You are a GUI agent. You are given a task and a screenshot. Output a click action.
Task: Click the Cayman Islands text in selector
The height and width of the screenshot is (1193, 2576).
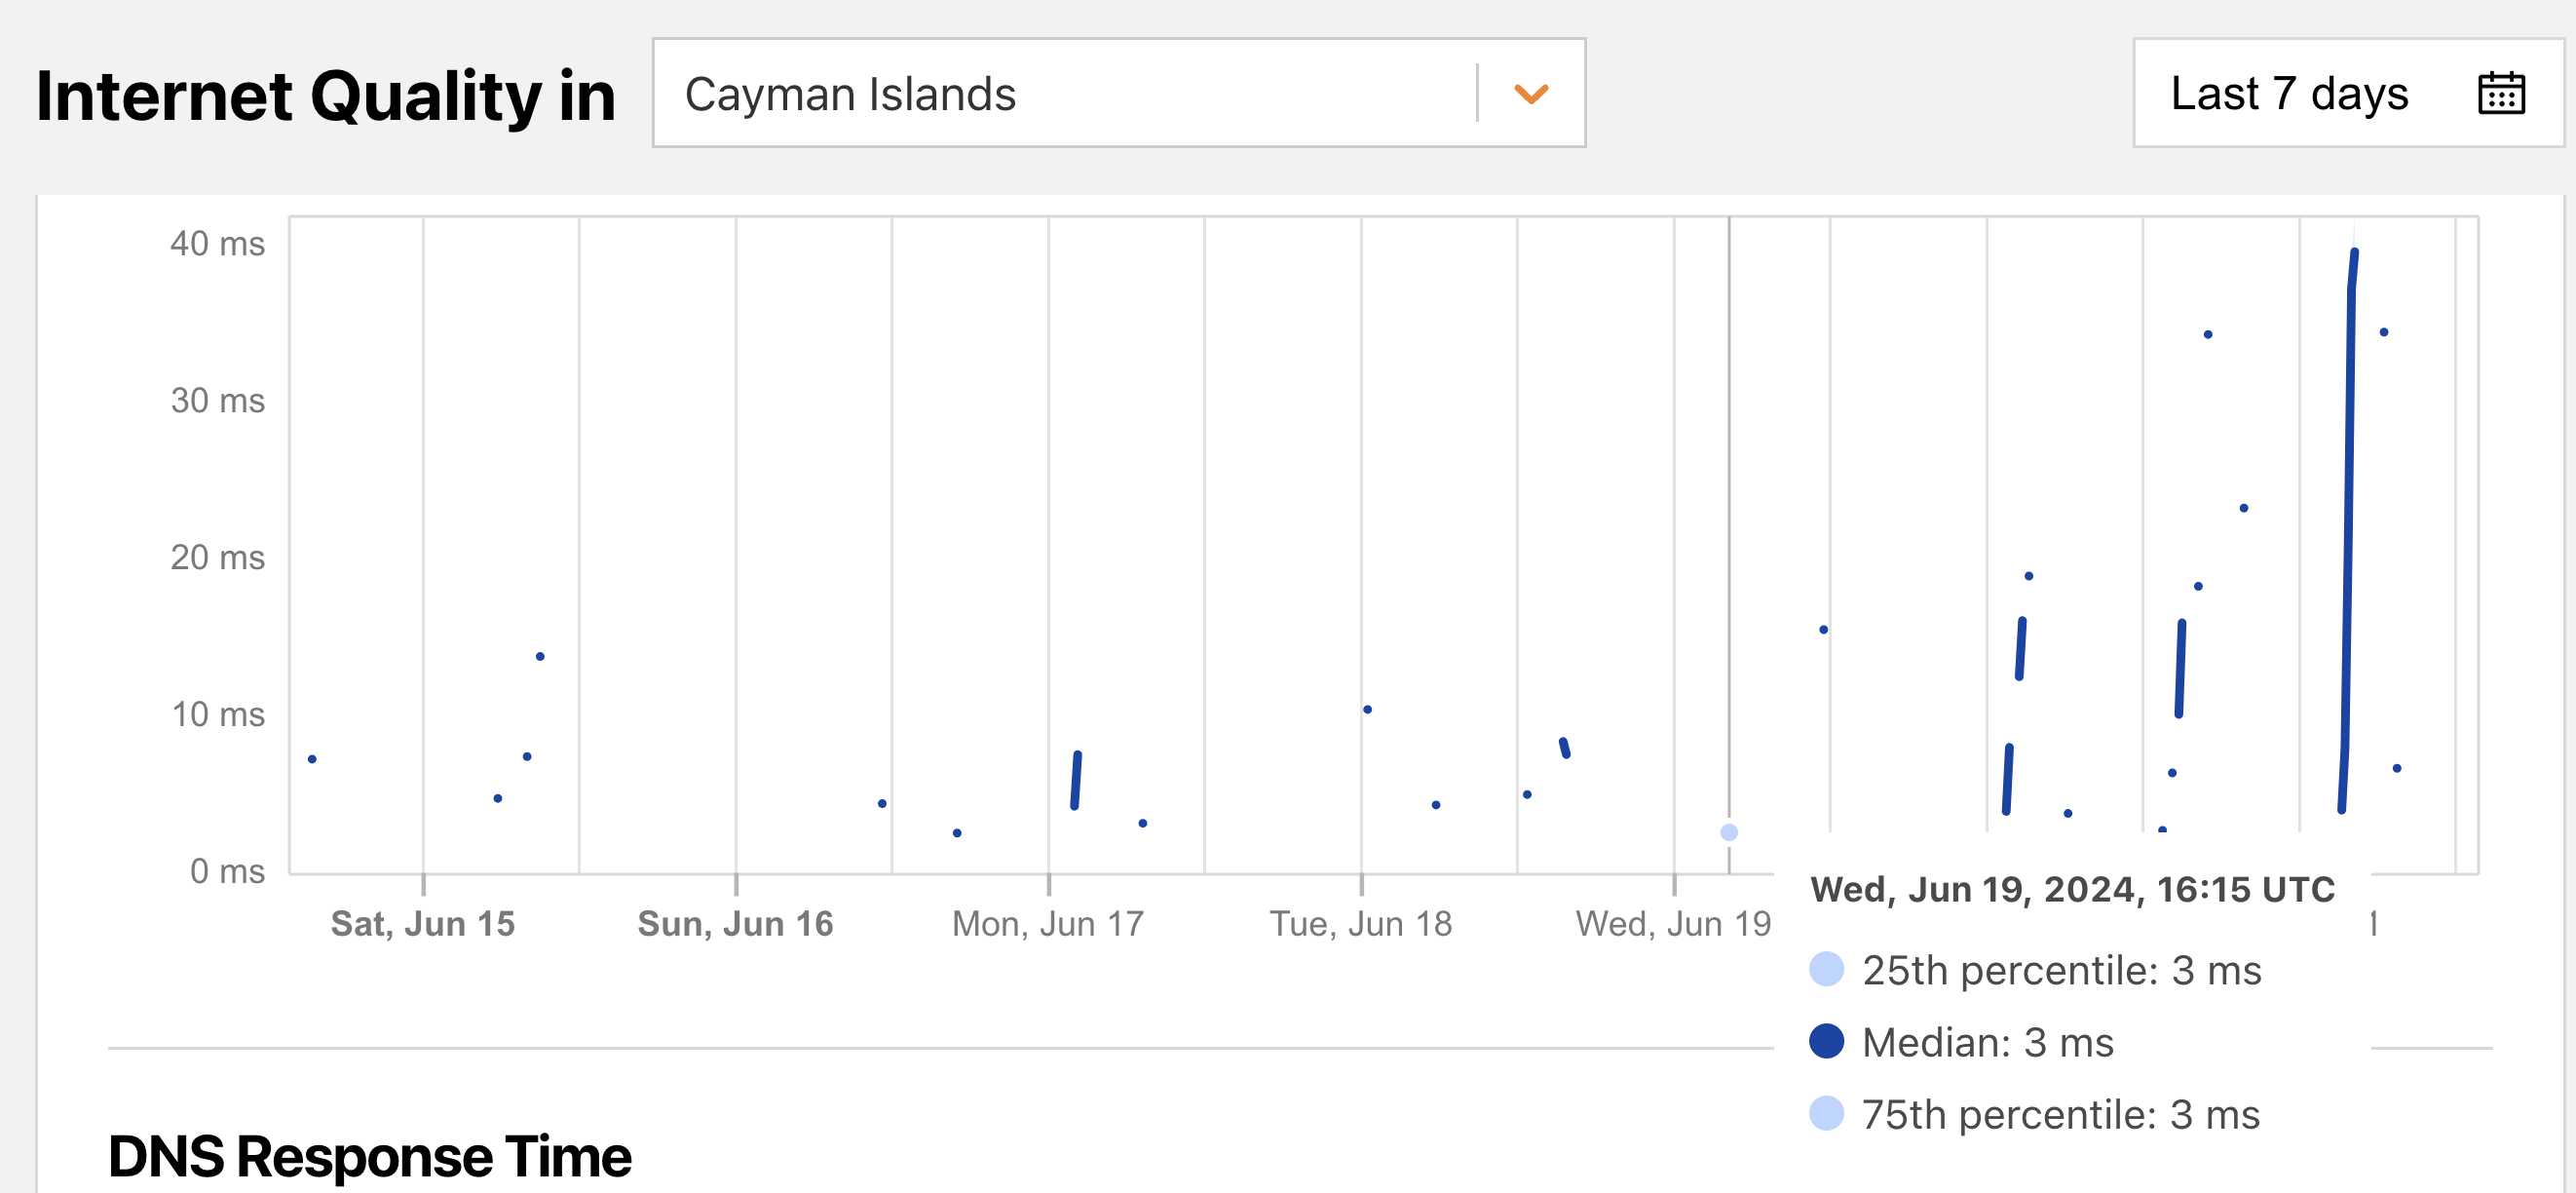click(850, 94)
